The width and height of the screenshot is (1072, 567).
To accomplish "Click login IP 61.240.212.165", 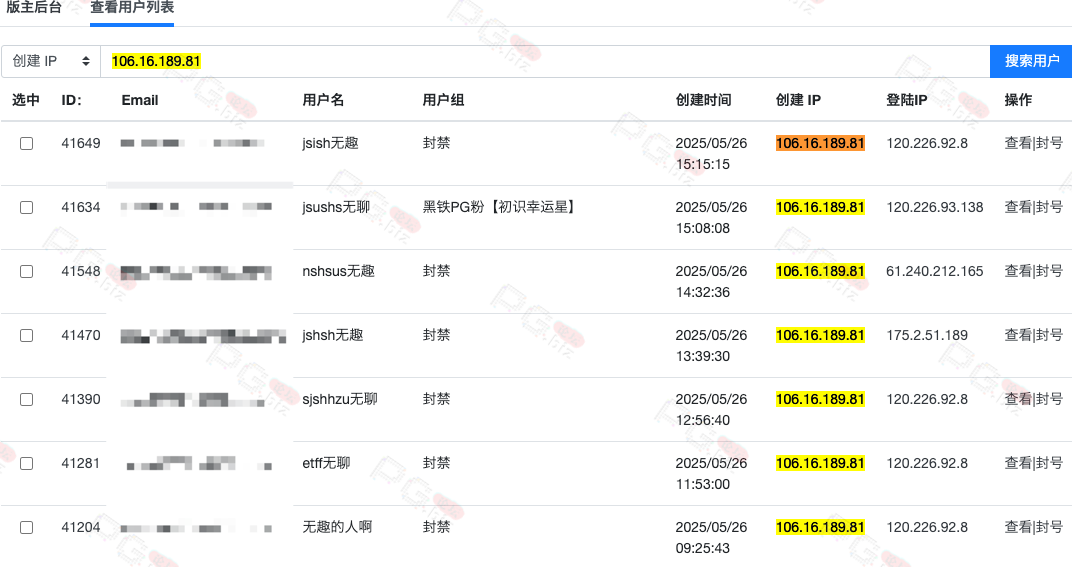I will pos(934,271).
